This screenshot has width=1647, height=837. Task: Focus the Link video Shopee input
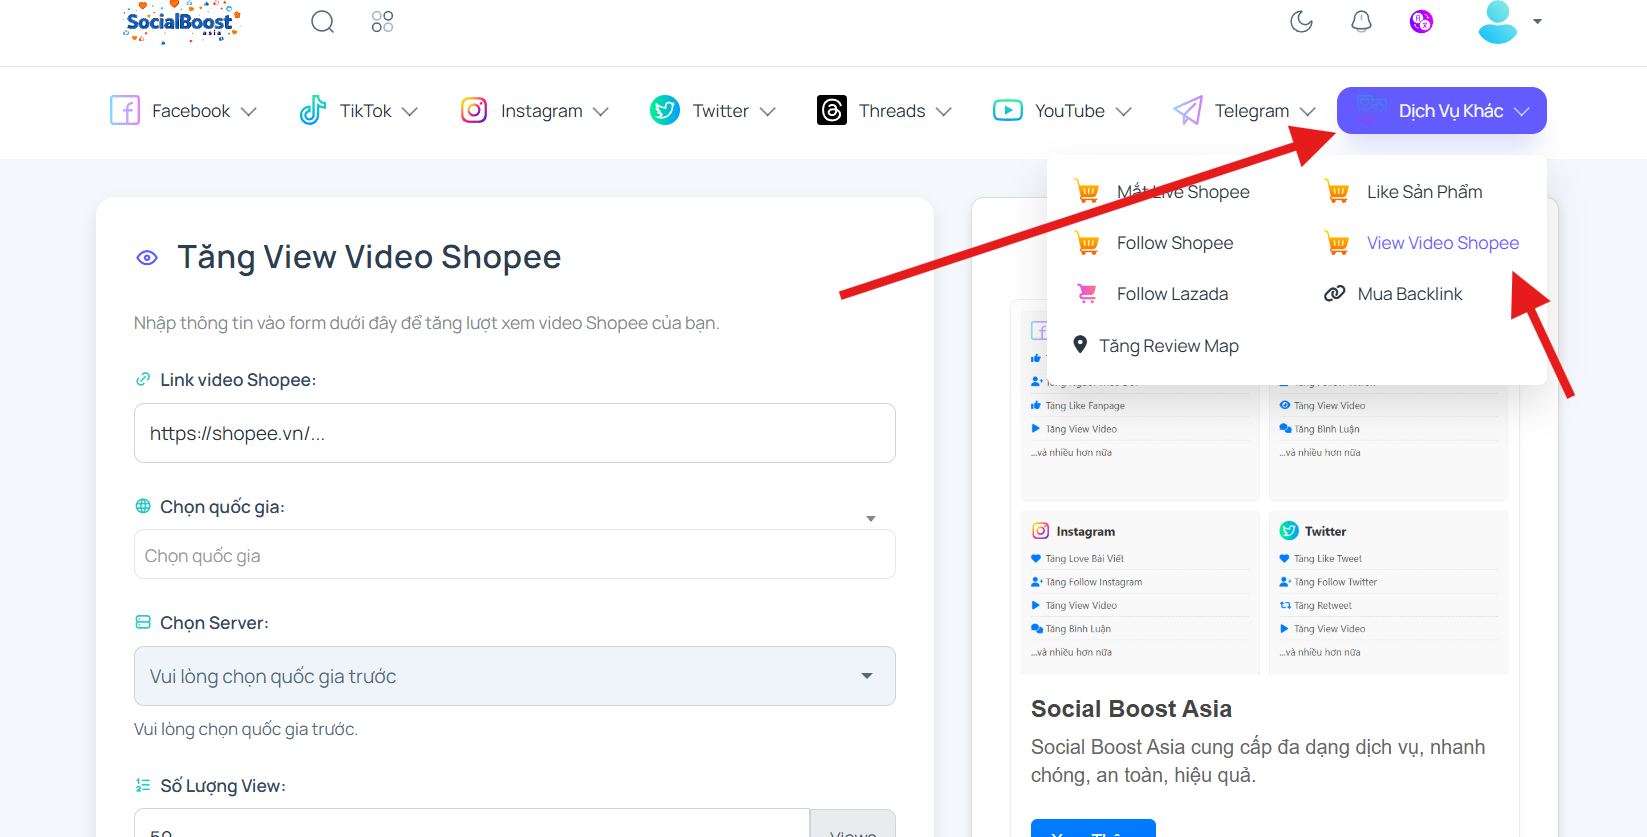tap(515, 433)
